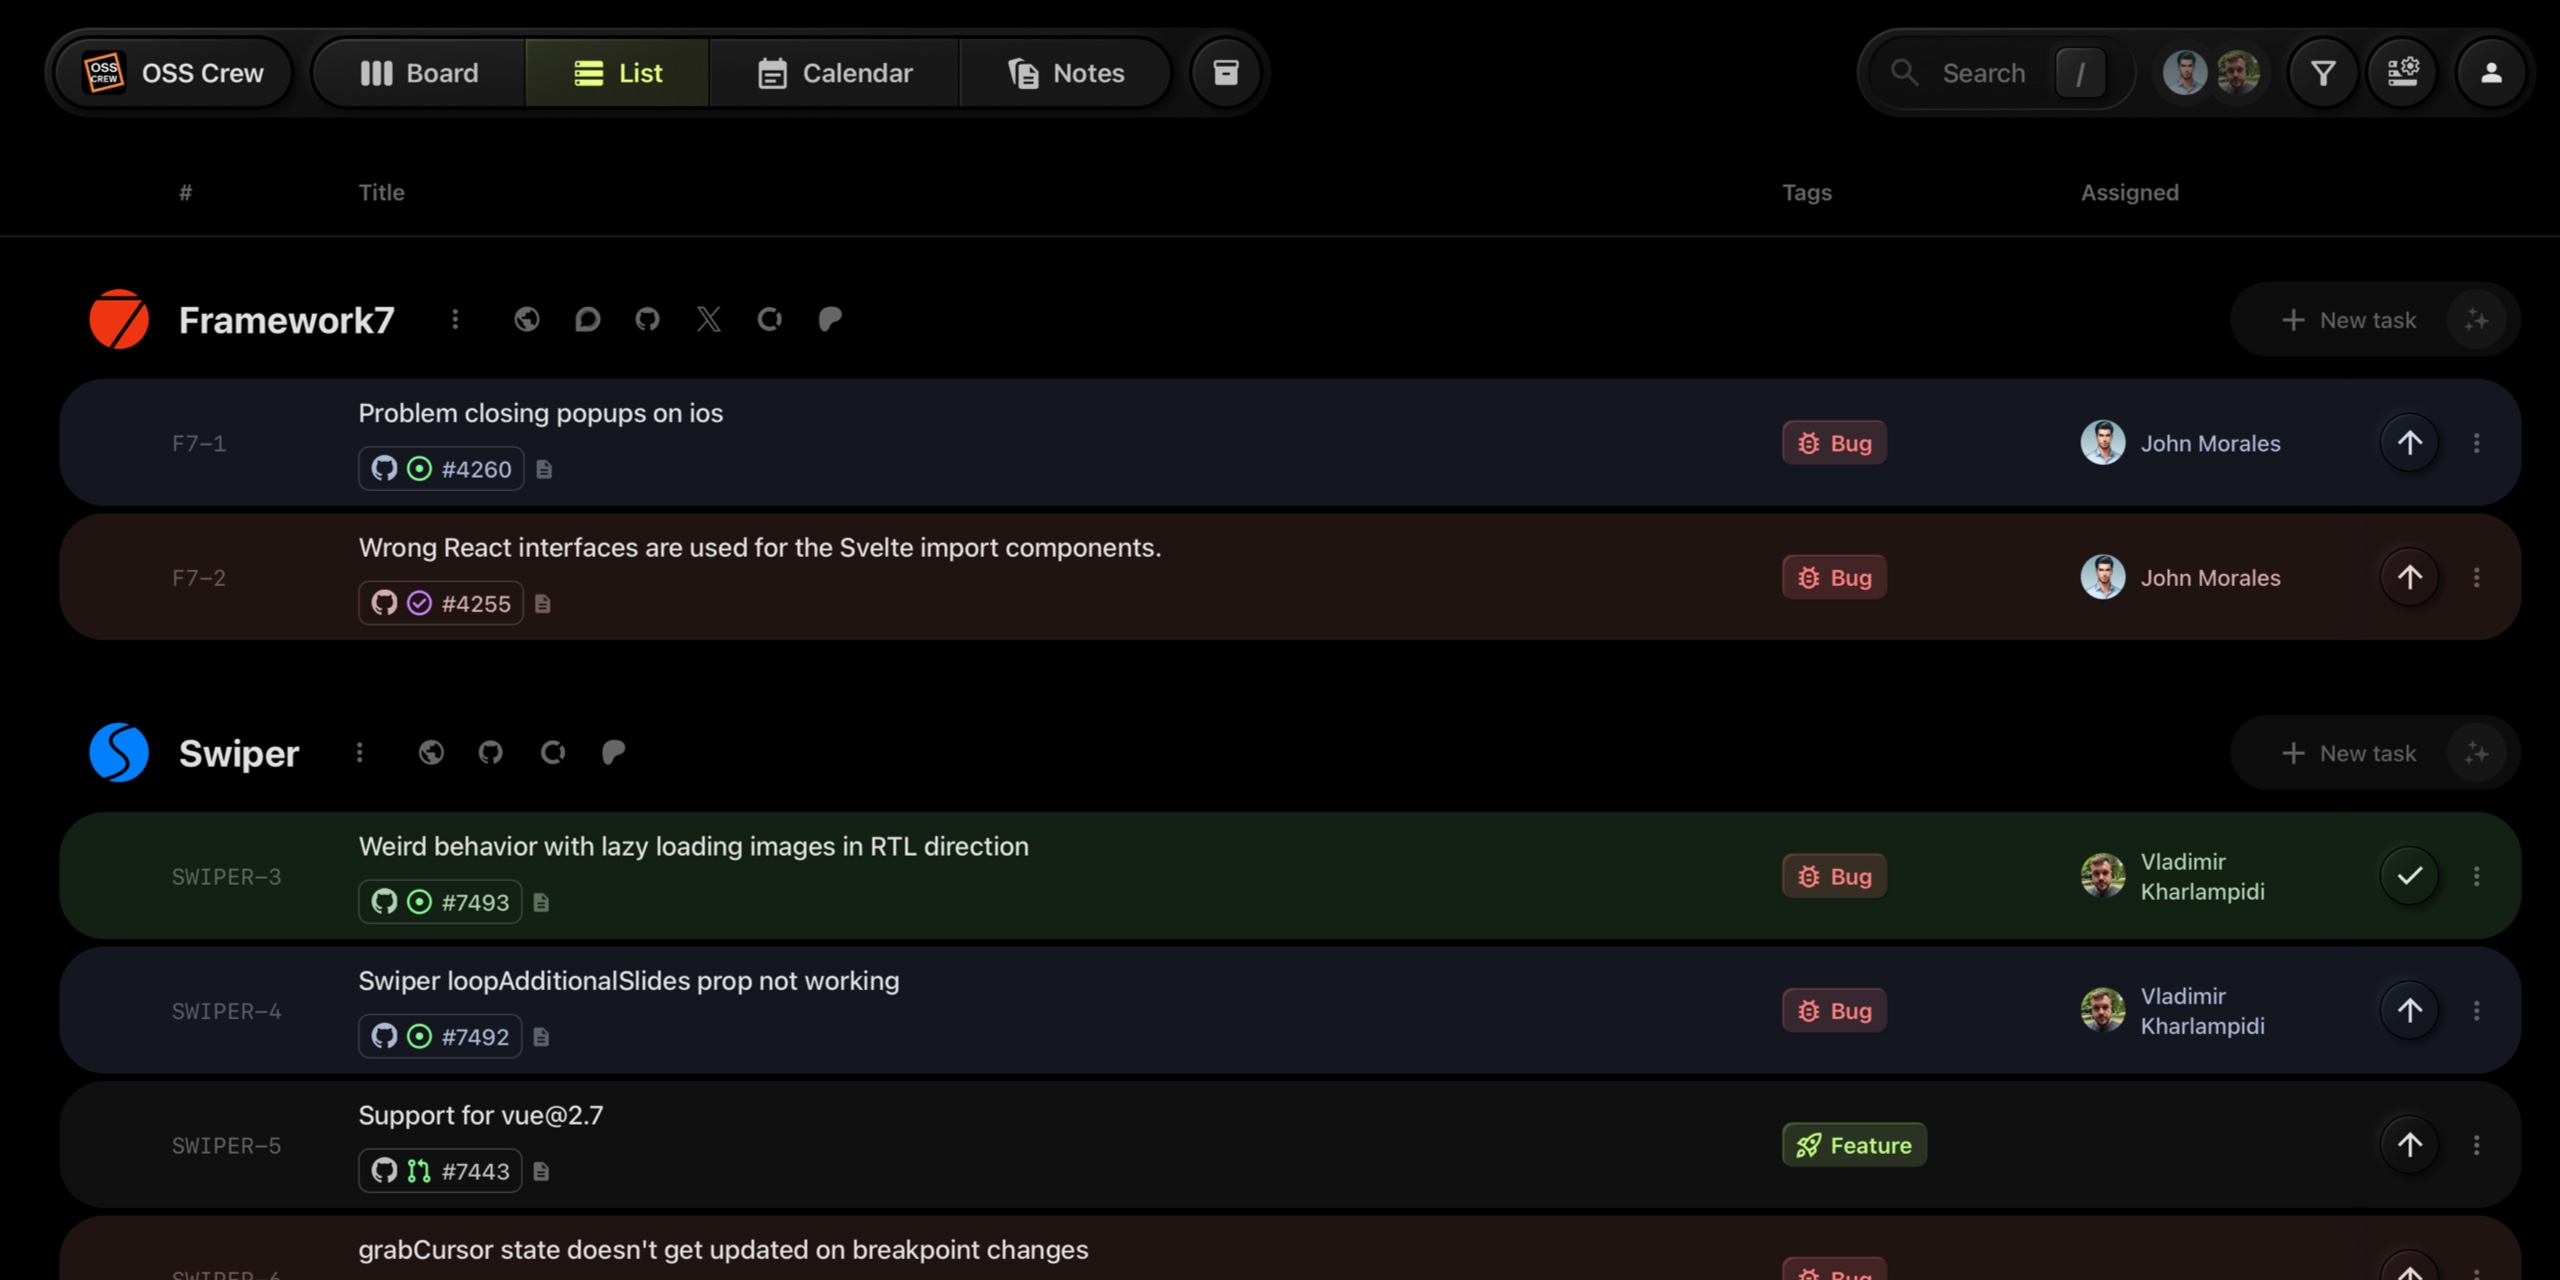Switch to the Board view tab
The image size is (2560, 1280).
[x=419, y=73]
